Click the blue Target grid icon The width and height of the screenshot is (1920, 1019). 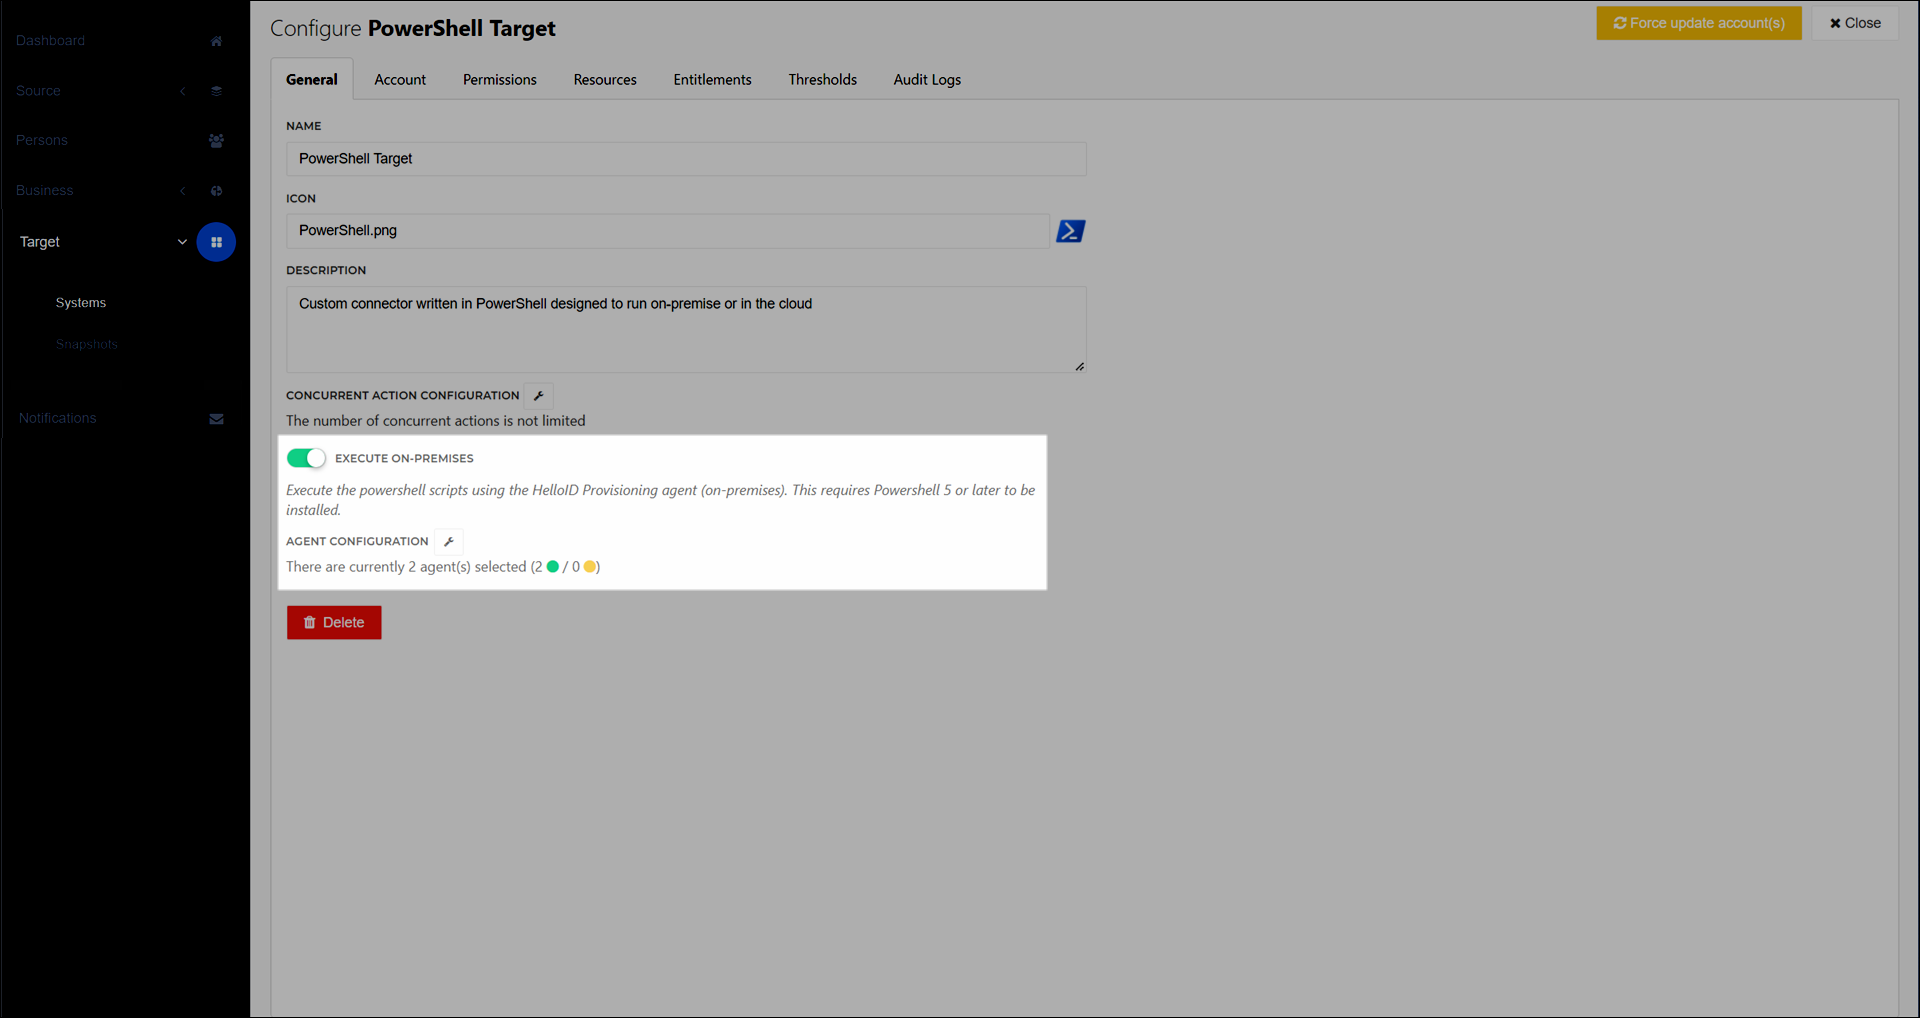(216, 242)
